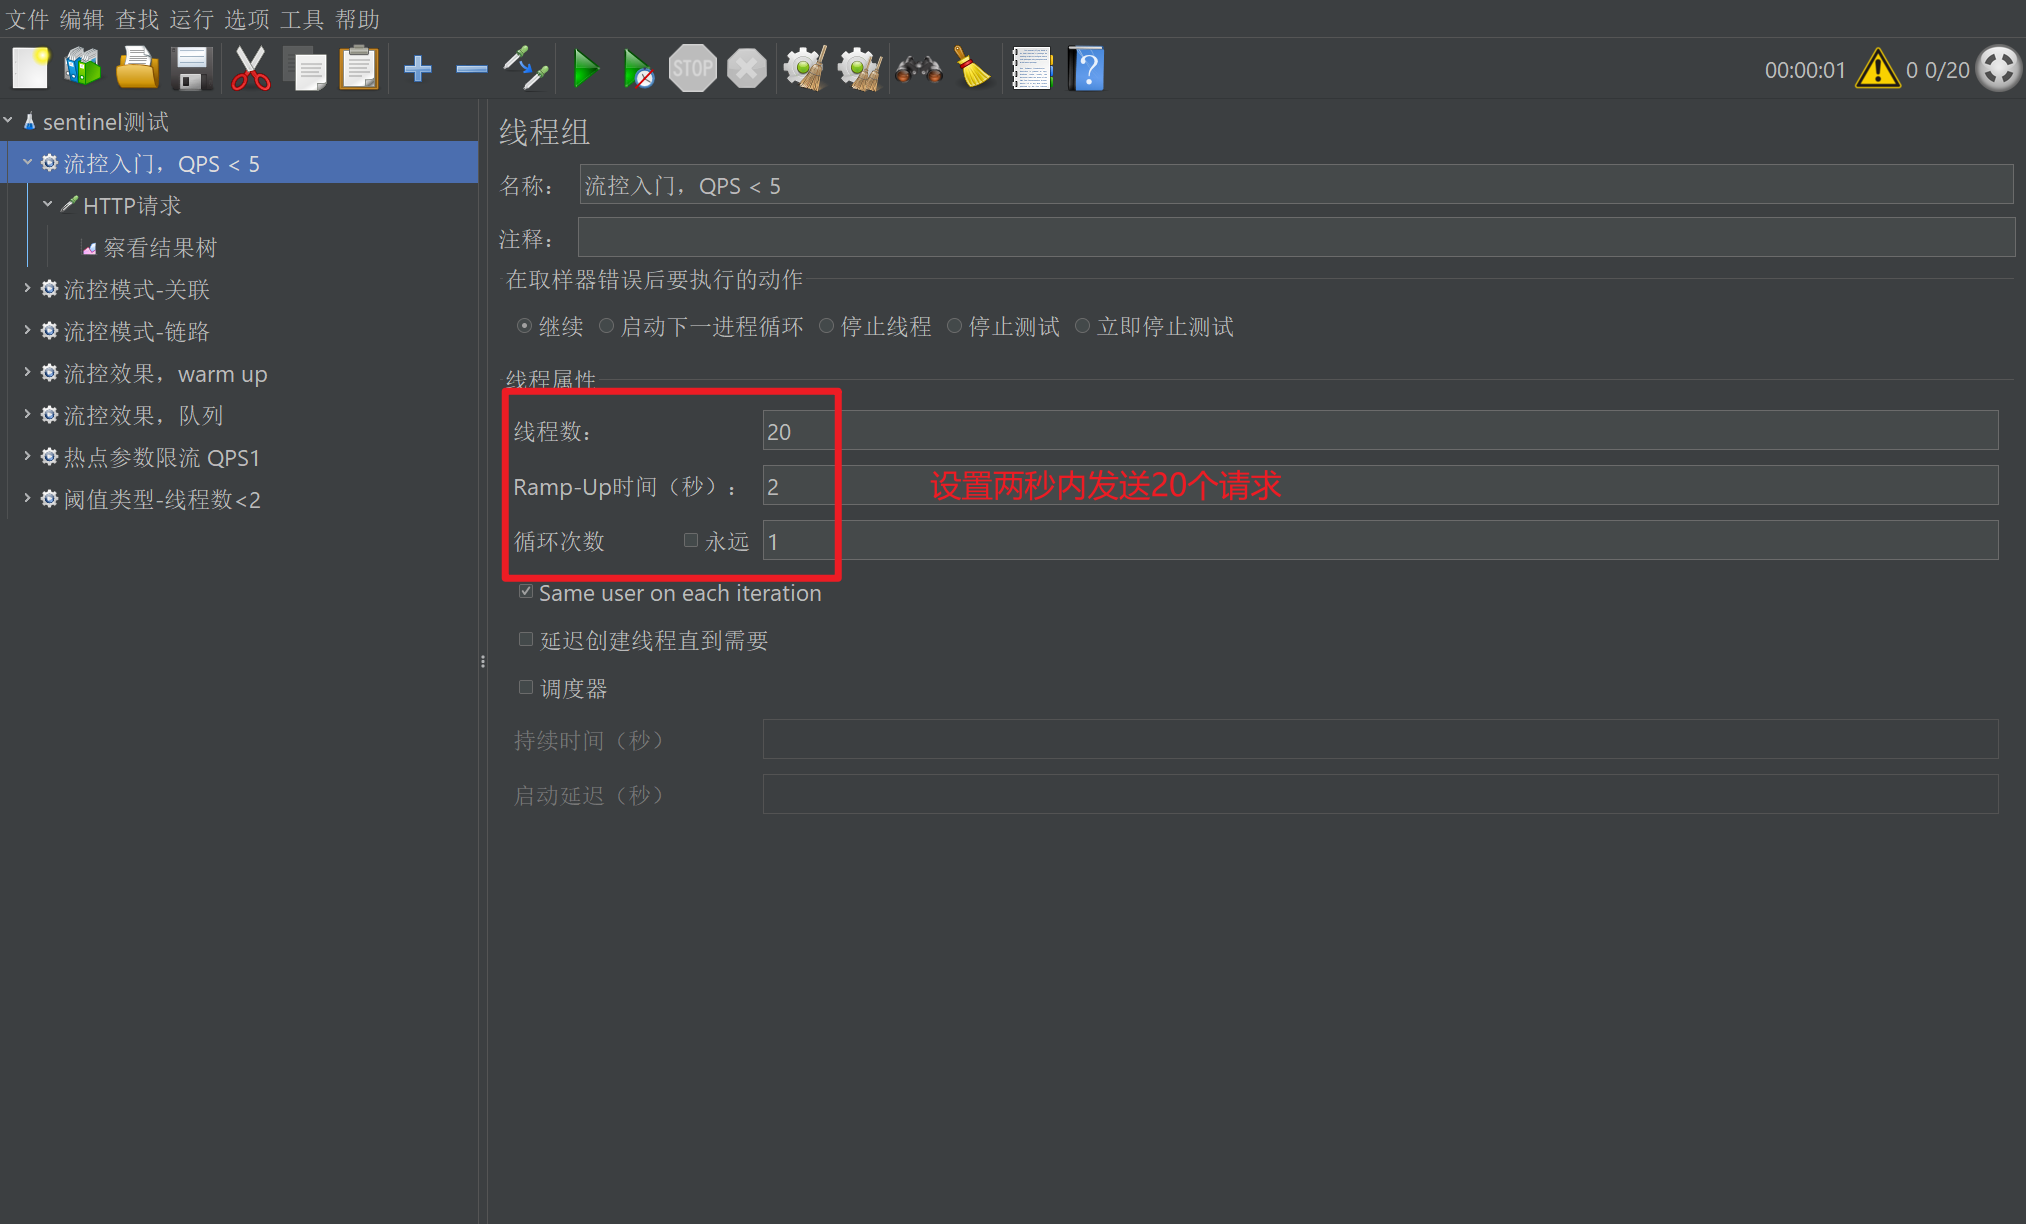Click the 线程数 field showing 20
Screen dimensions: 2026x1224
coord(1380,431)
